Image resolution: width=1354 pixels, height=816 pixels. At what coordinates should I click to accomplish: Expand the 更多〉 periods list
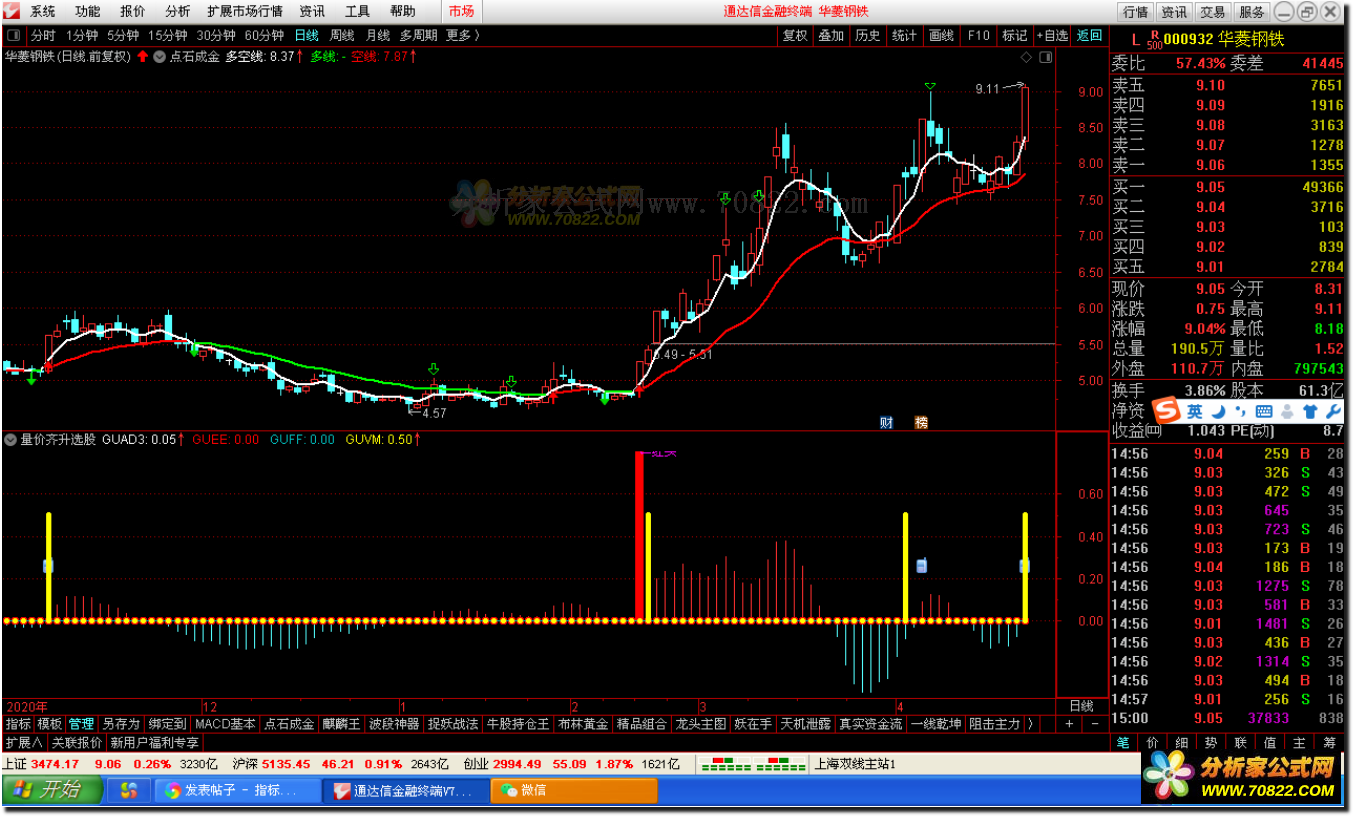(463, 35)
